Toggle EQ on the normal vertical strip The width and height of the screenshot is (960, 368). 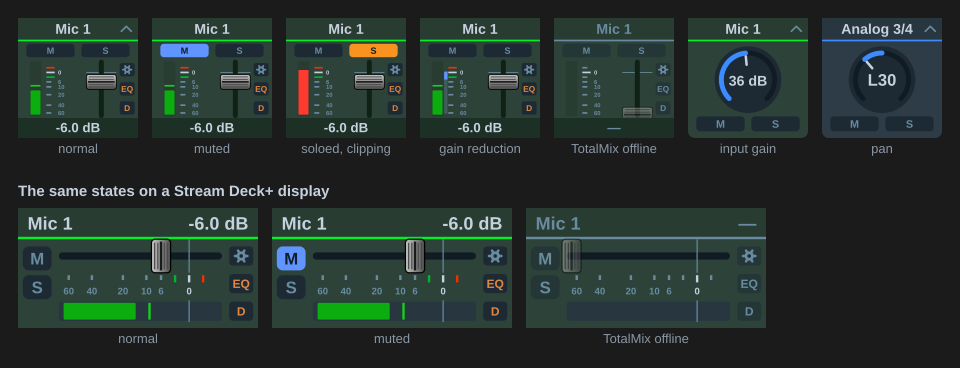pos(127,89)
